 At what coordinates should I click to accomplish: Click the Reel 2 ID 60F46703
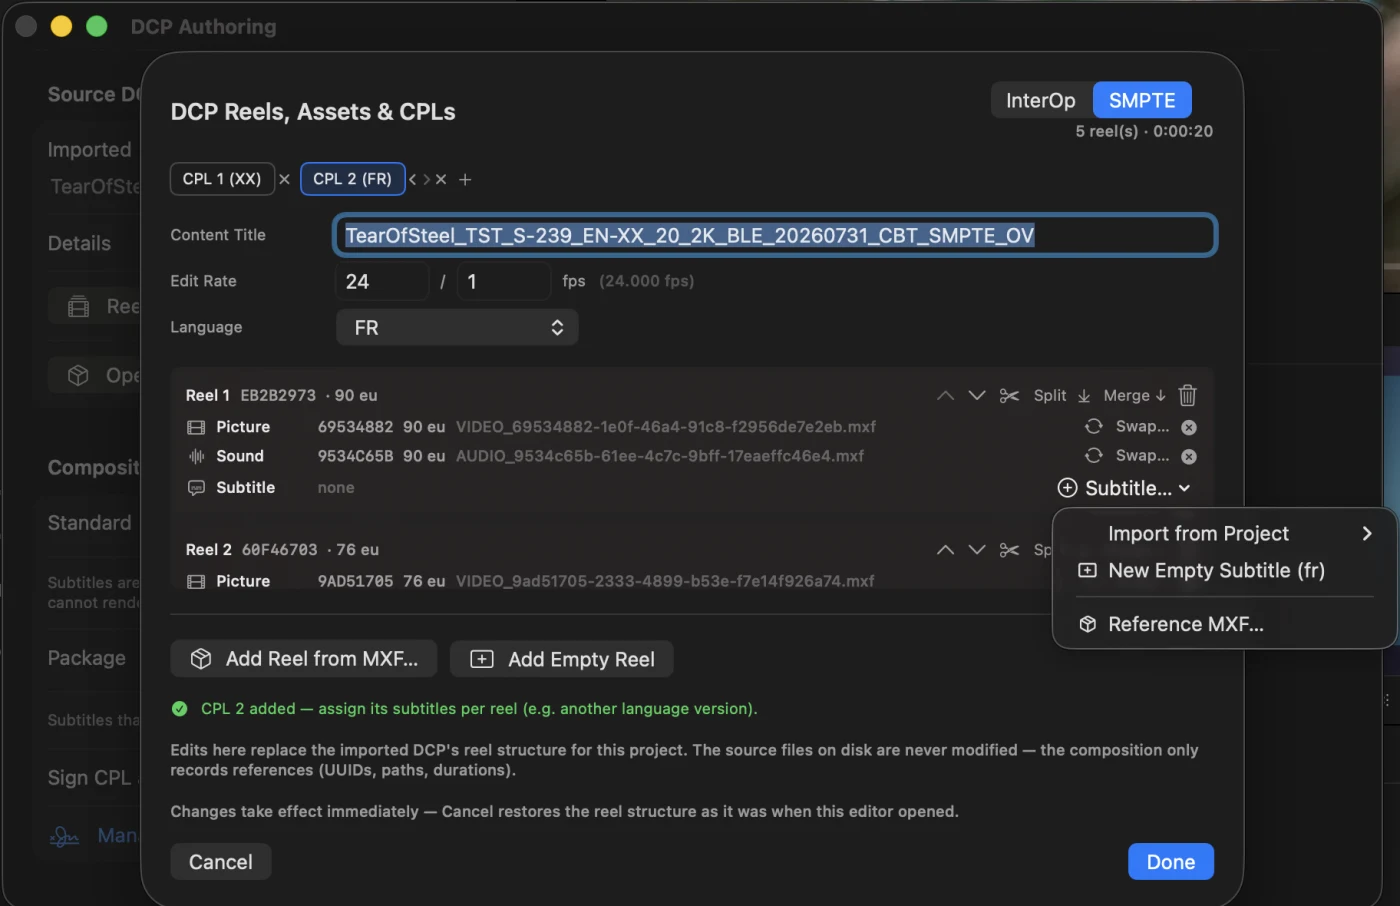tap(279, 550)
